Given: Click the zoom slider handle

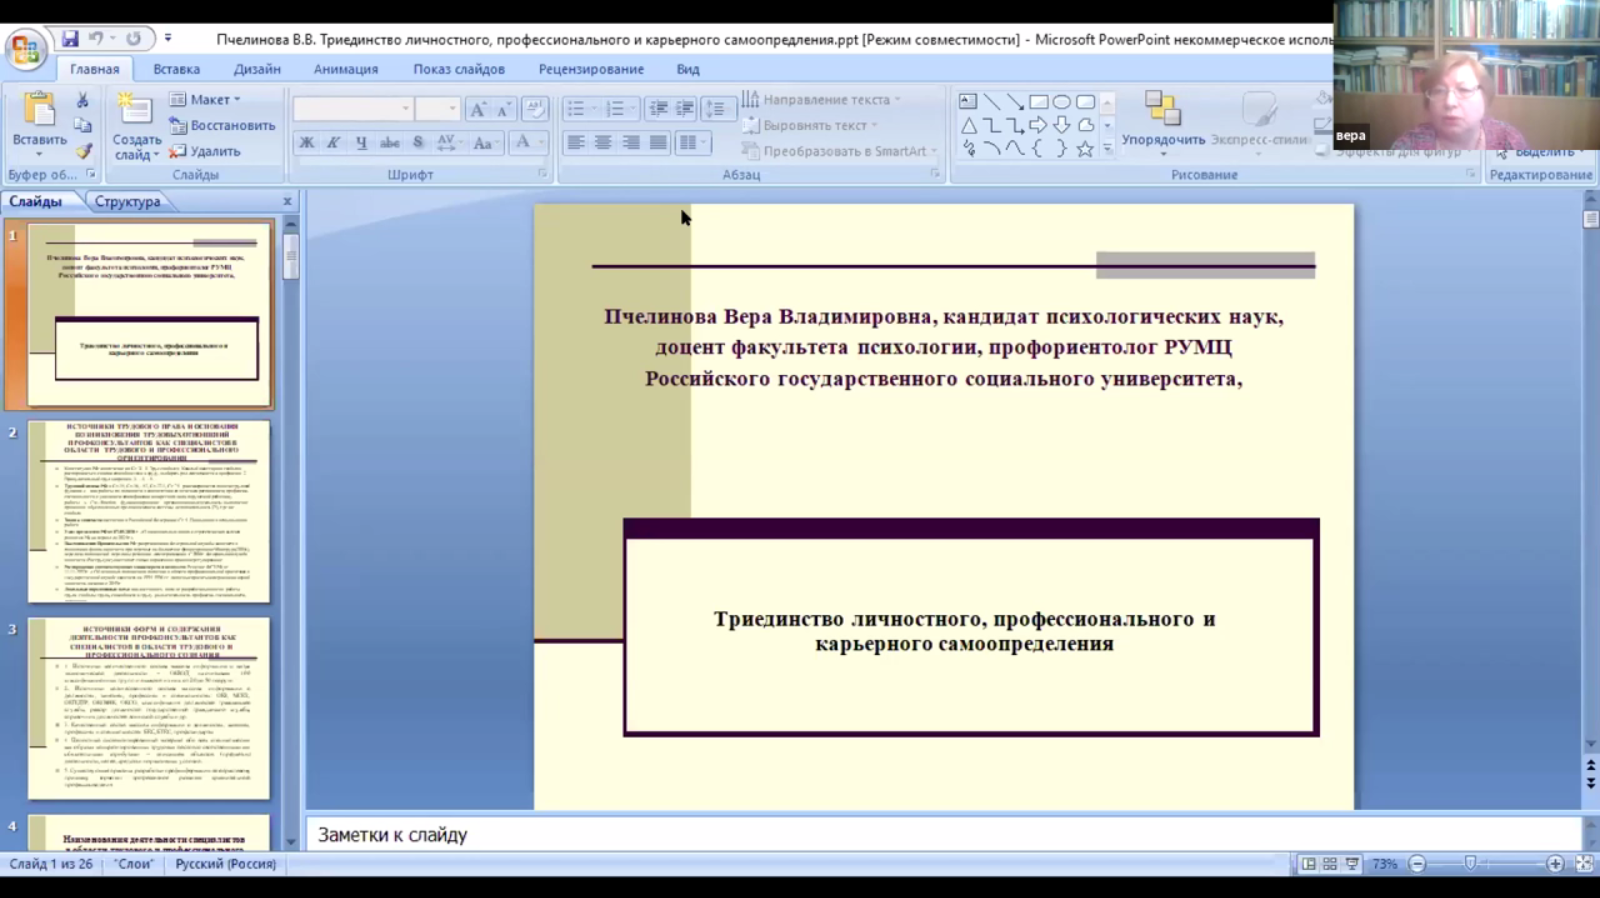Looking at the screenshot, I should (1470, 863).
